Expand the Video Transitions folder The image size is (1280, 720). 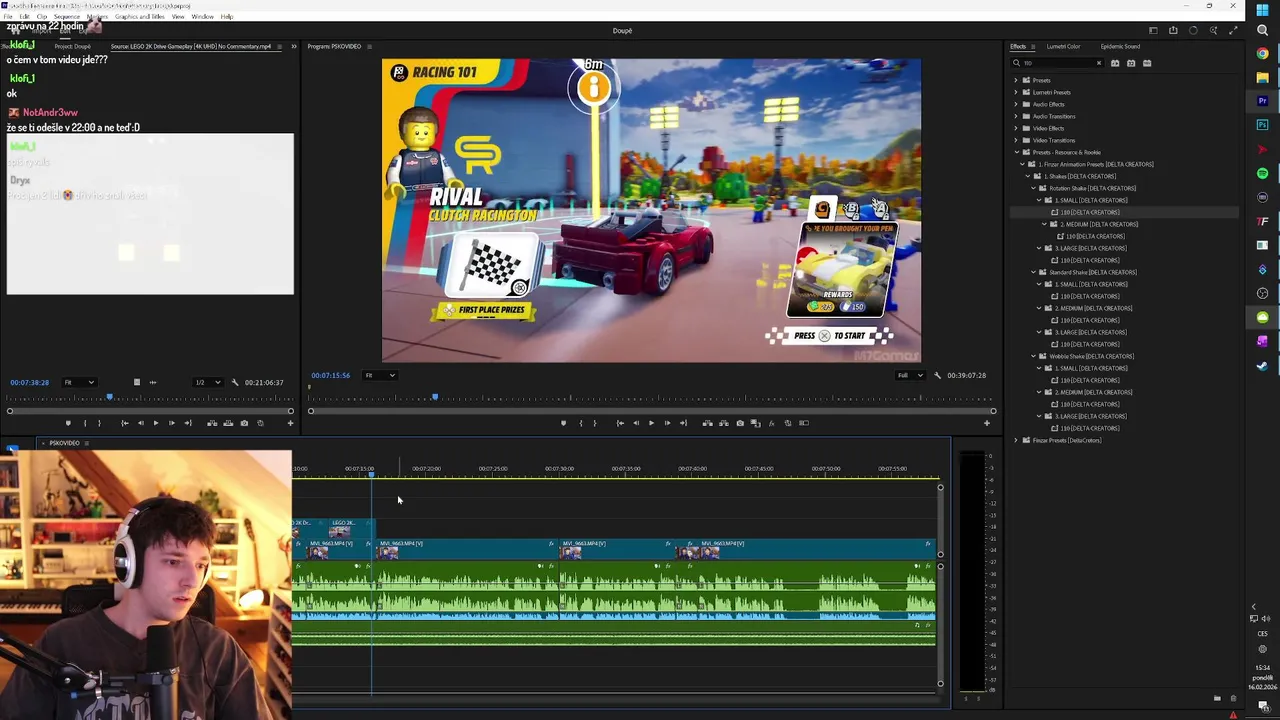click(x=1016, y=140)
